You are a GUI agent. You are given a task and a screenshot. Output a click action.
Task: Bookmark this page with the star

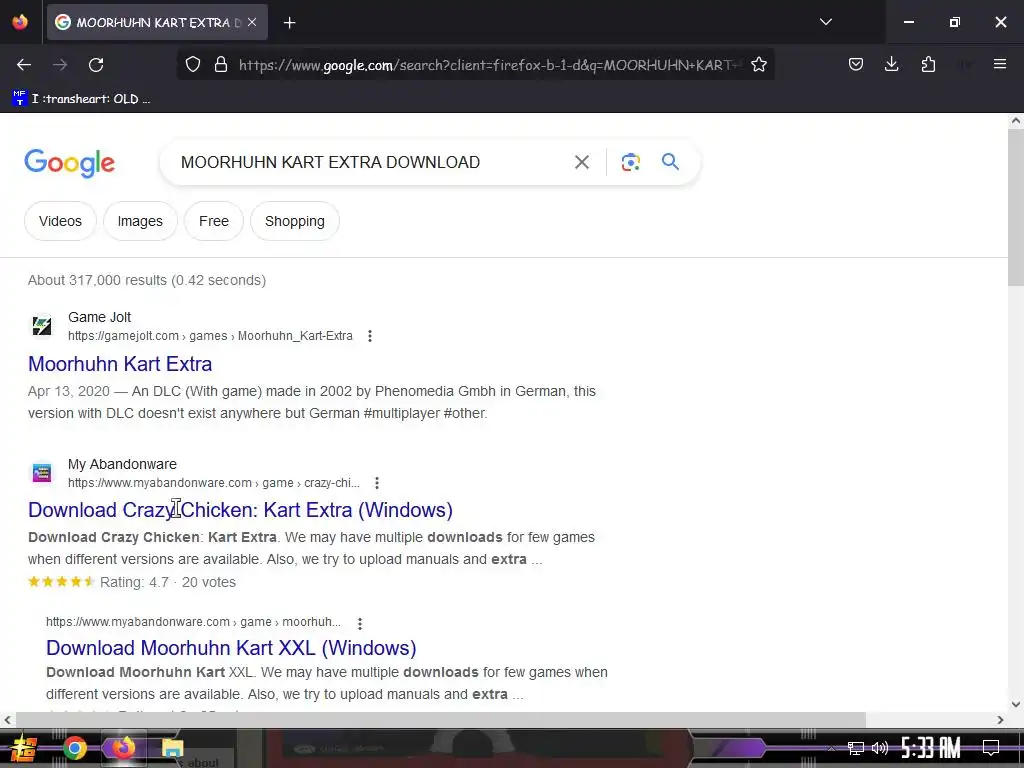pyautogui.click(x=758, y=64)
